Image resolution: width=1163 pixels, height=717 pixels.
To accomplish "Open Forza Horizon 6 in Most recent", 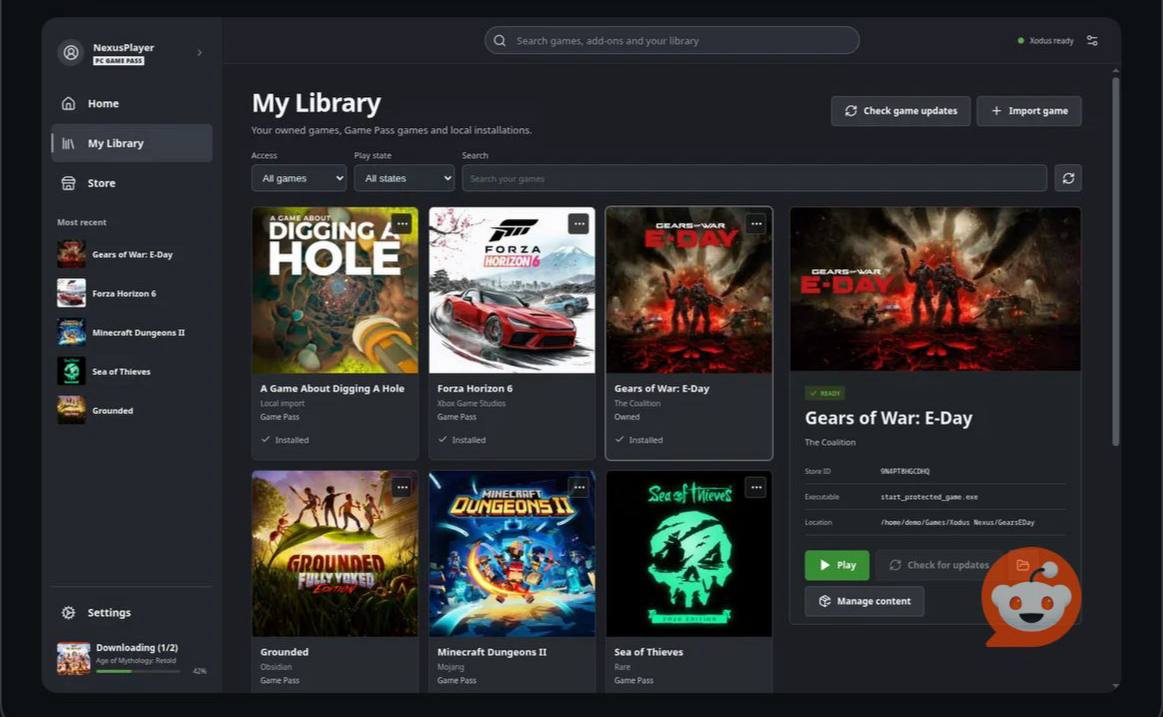I will point(131,294).
